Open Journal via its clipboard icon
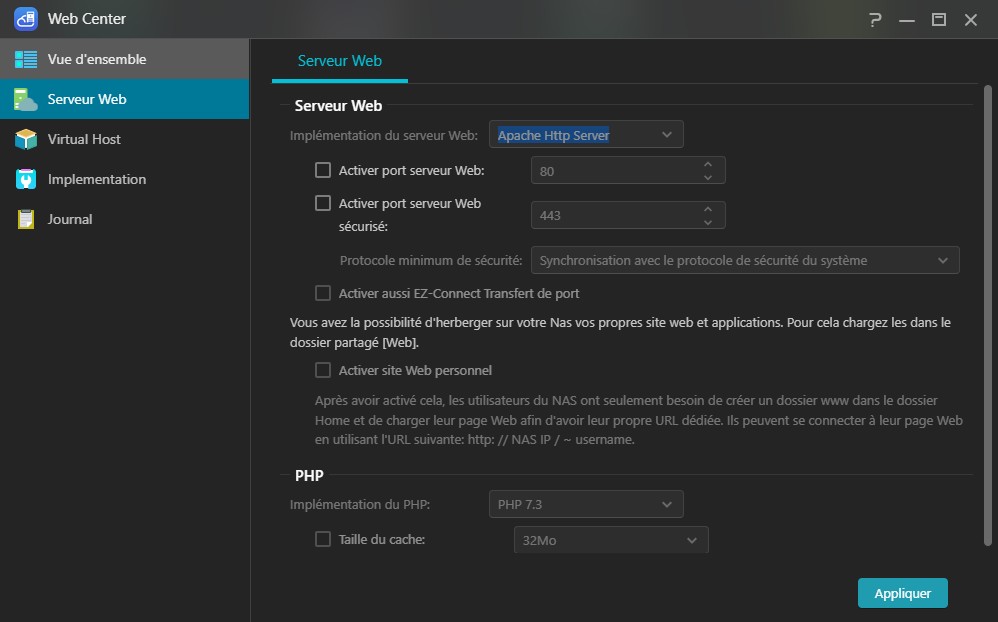 coord(26,220)
